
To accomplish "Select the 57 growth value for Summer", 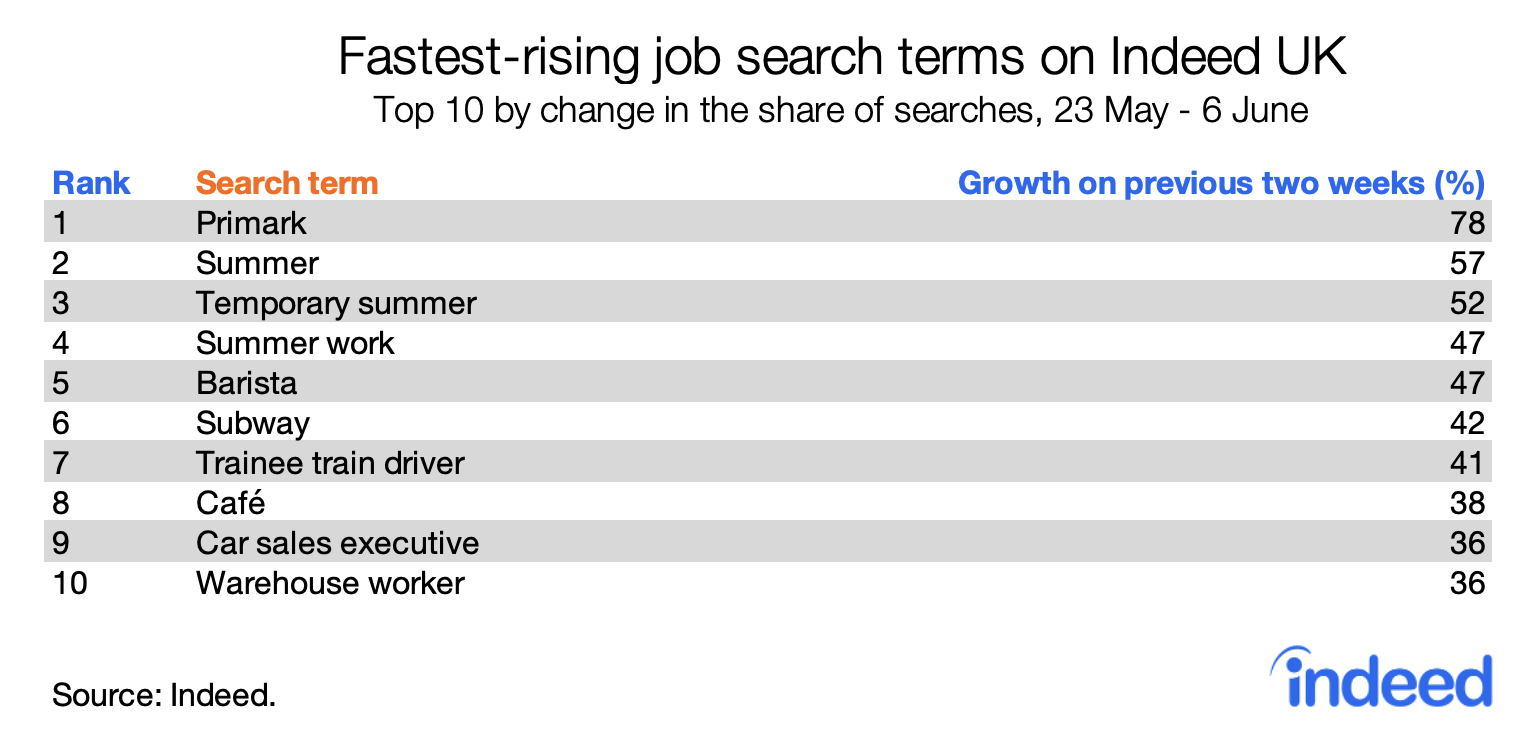I will 1467,263.
